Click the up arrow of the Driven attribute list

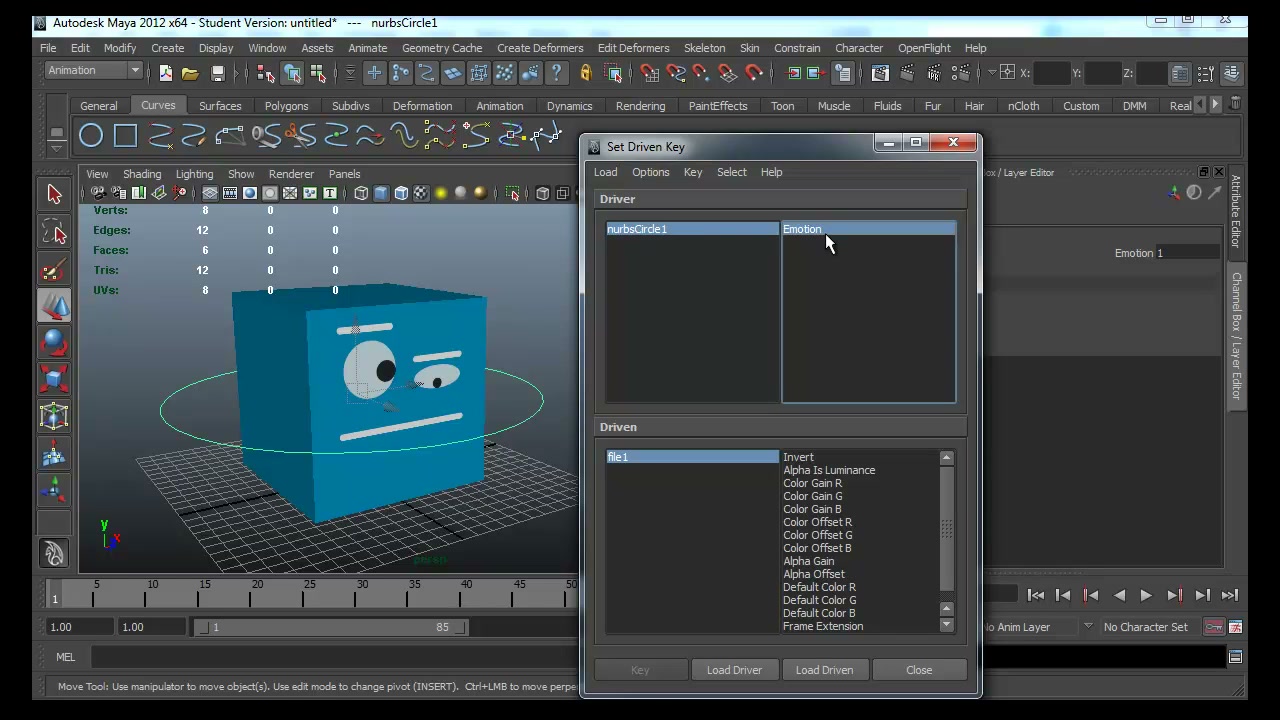pos(946,458)
